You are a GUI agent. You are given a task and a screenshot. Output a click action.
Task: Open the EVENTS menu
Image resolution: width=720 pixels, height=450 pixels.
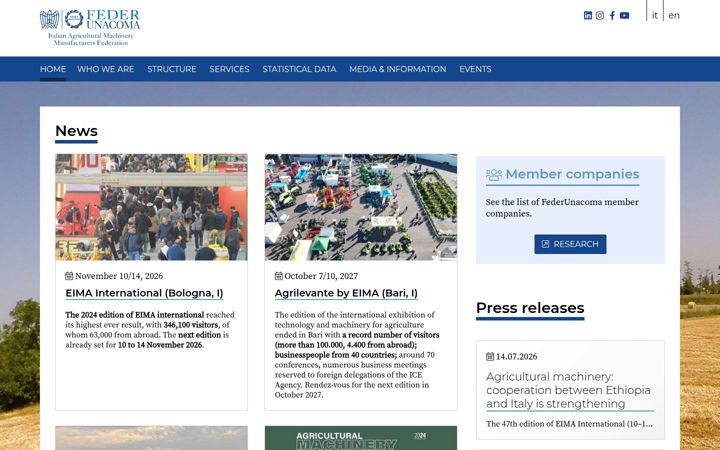(x=475, y=69)
